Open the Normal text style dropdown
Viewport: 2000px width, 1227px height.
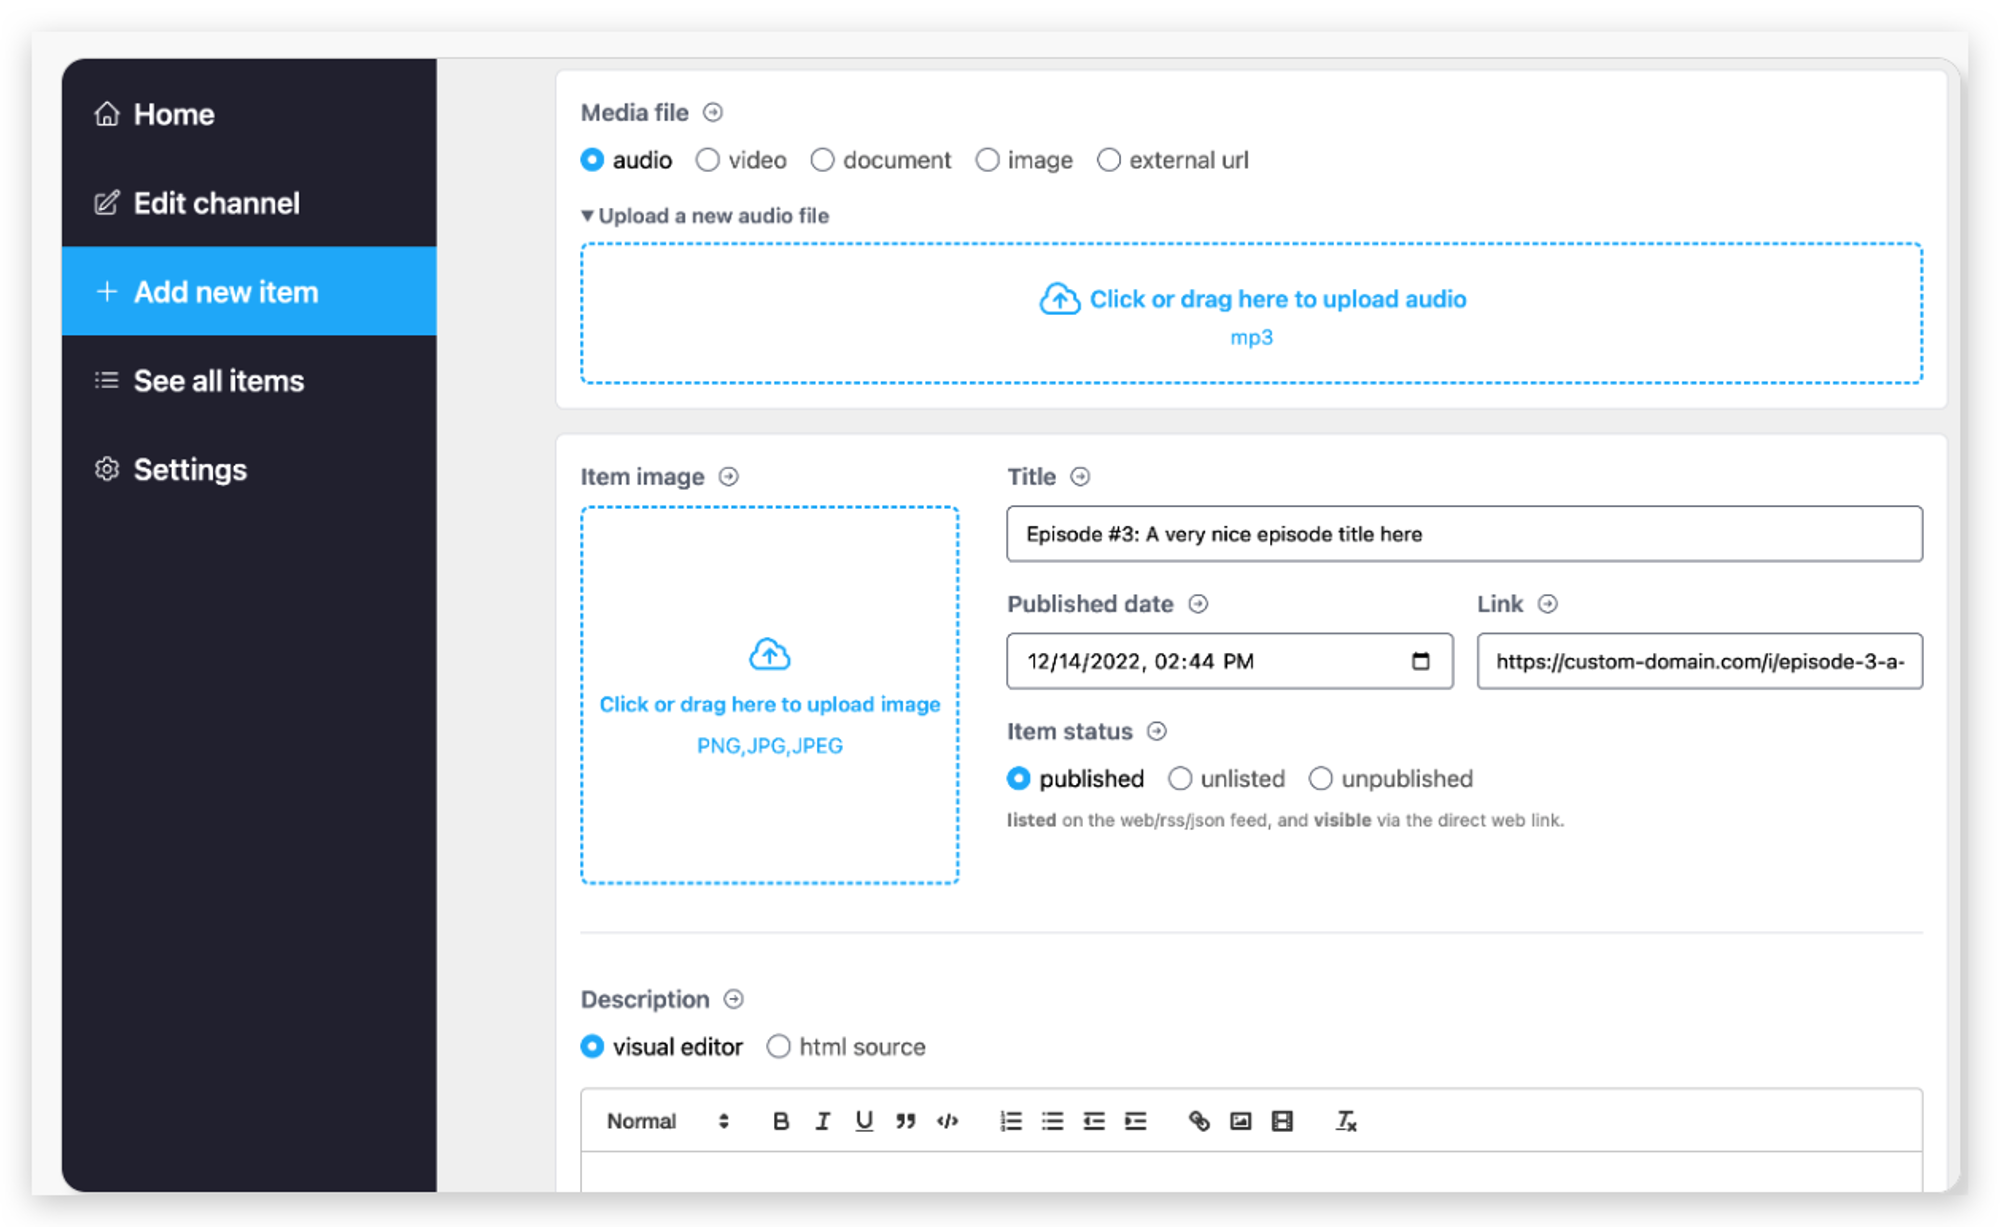pos(667,1121)
